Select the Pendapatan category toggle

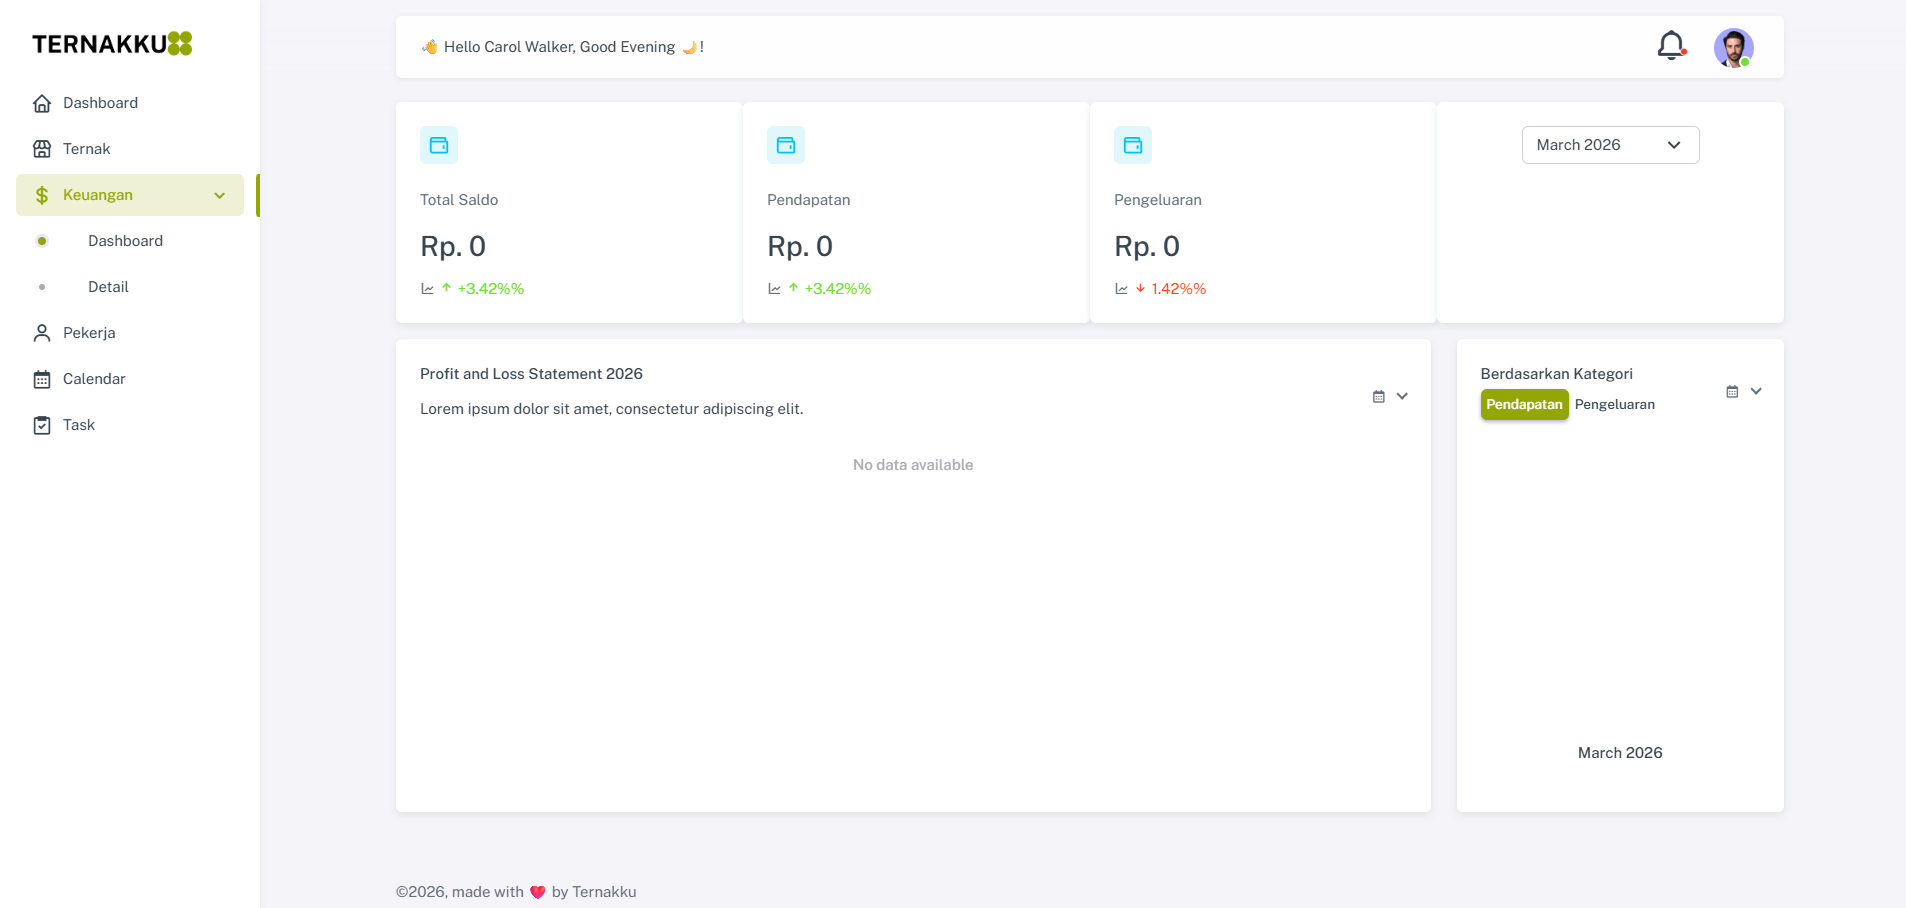coord(1524,405)
